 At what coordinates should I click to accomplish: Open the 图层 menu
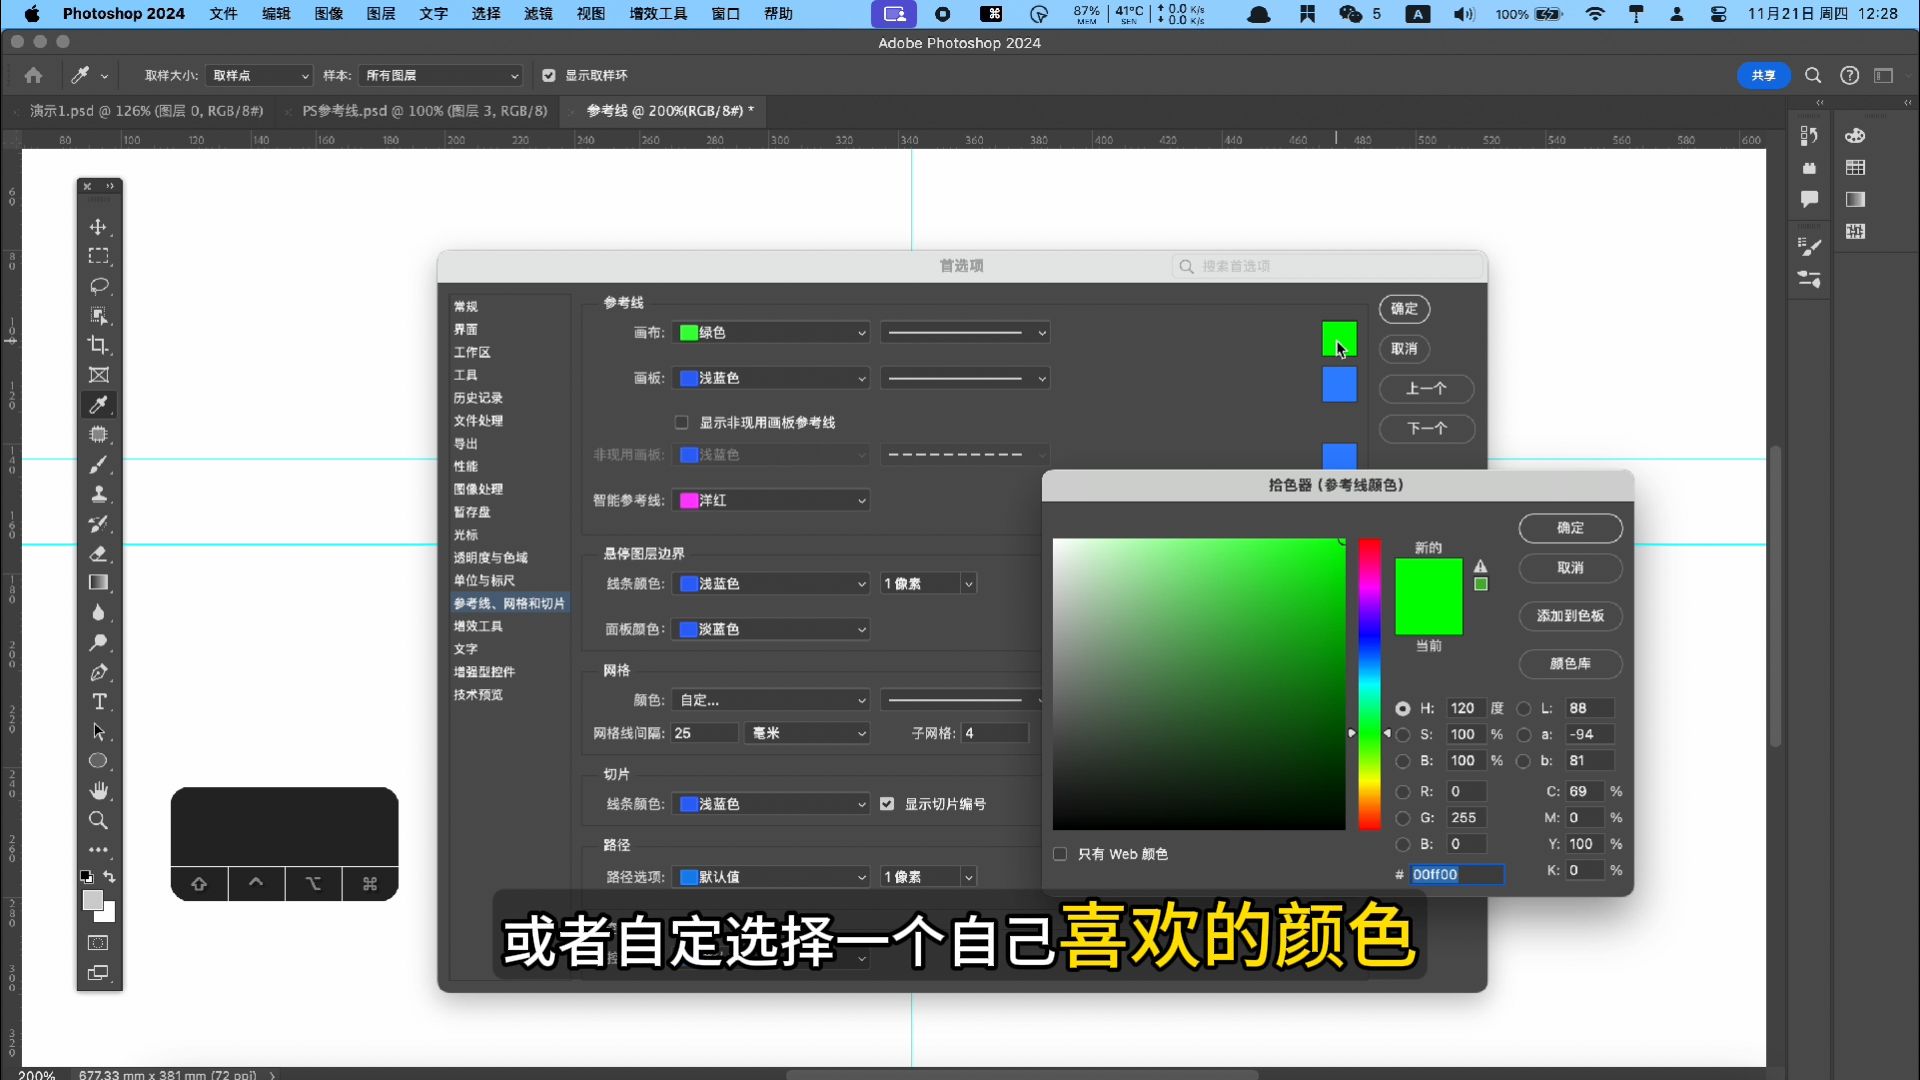[381, 14]
